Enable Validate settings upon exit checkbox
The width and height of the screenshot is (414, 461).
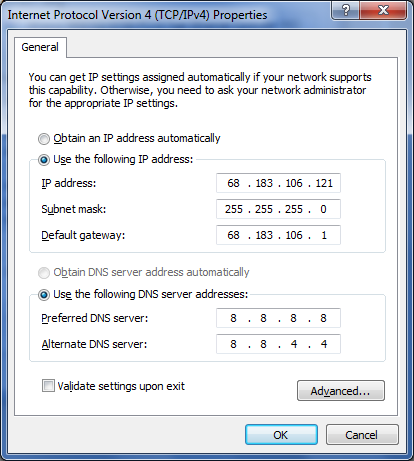coord(48,386)
